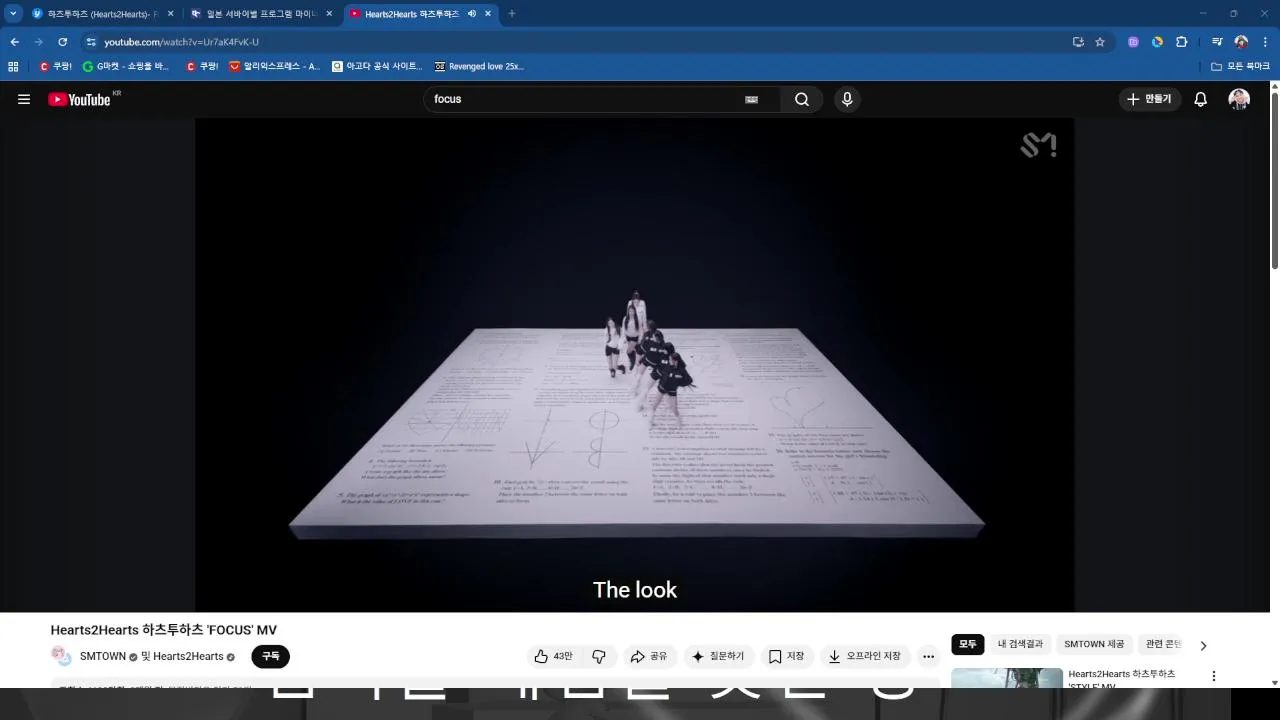1280x720 pixels.
Task: Open 알리익스프레스 bookmark
Action: tap(275, 66)
